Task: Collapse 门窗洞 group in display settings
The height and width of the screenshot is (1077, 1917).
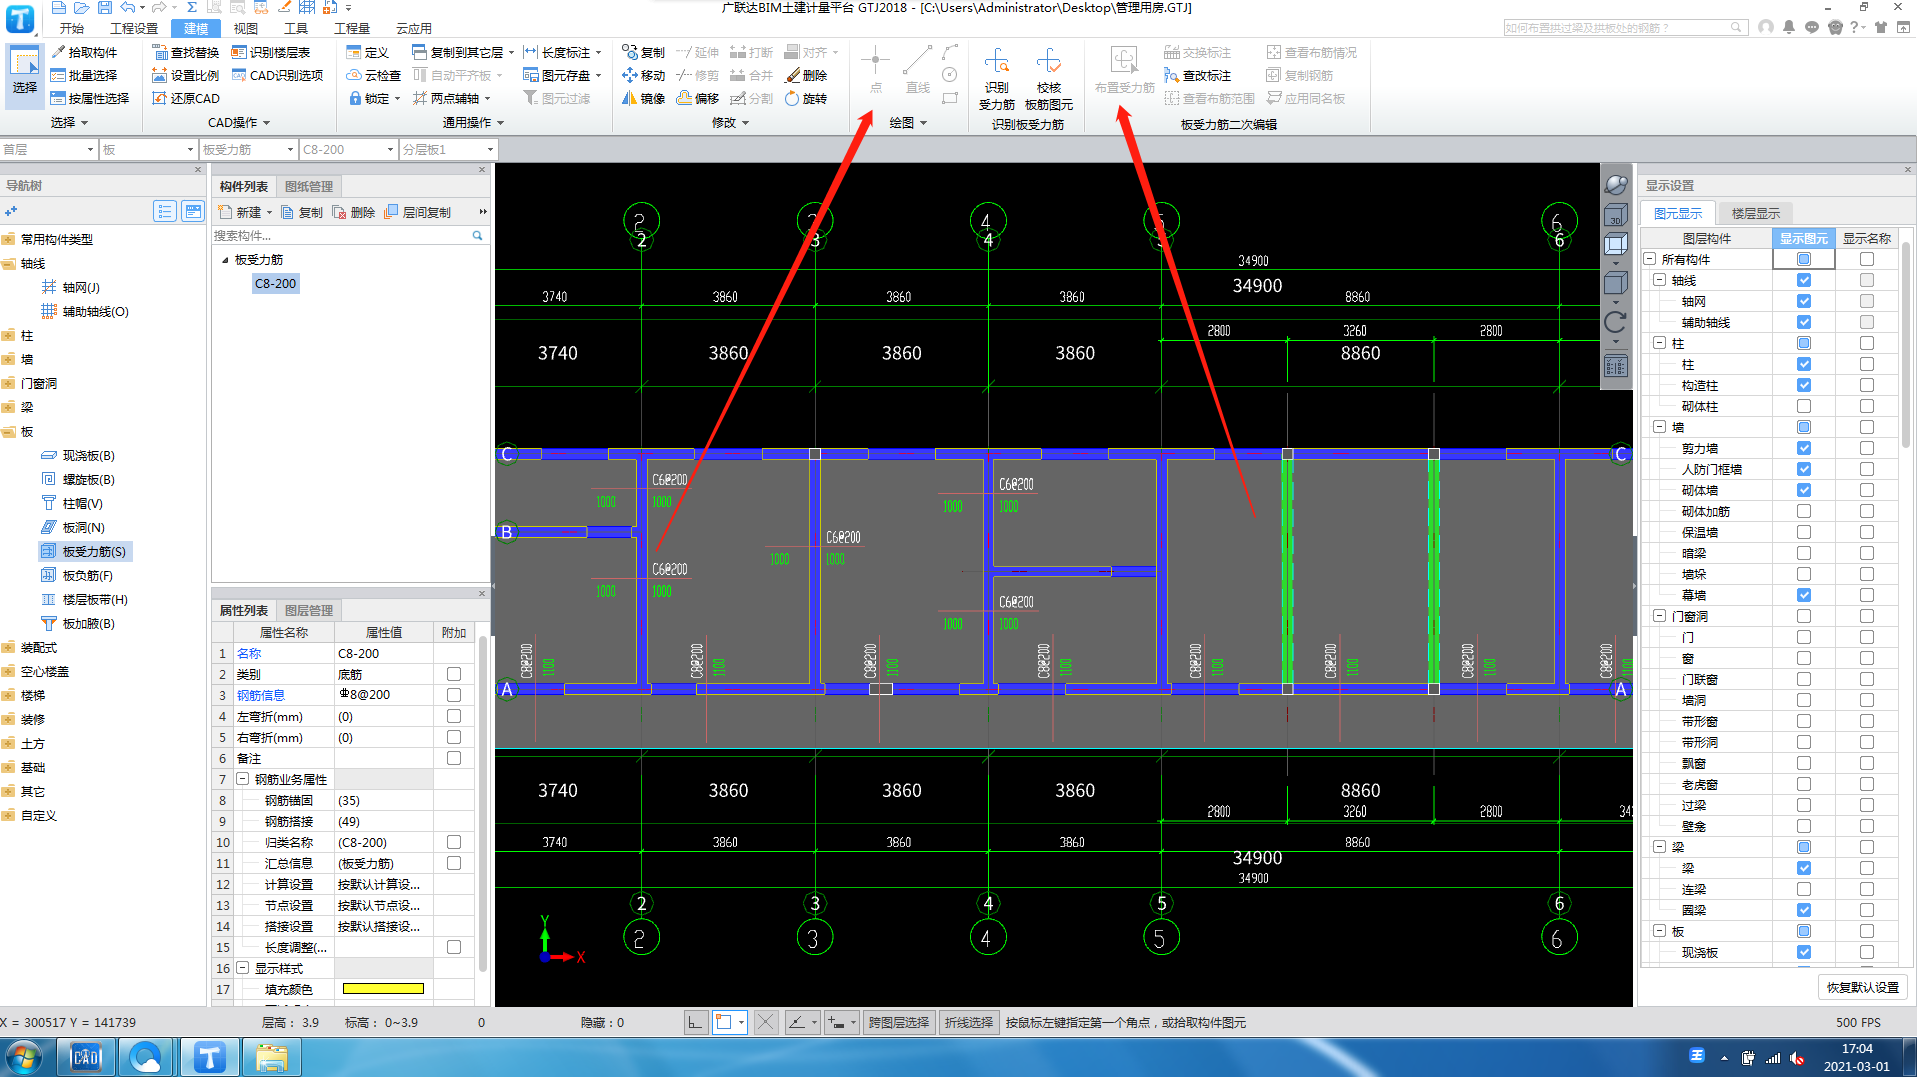Action: point(1660,616)
